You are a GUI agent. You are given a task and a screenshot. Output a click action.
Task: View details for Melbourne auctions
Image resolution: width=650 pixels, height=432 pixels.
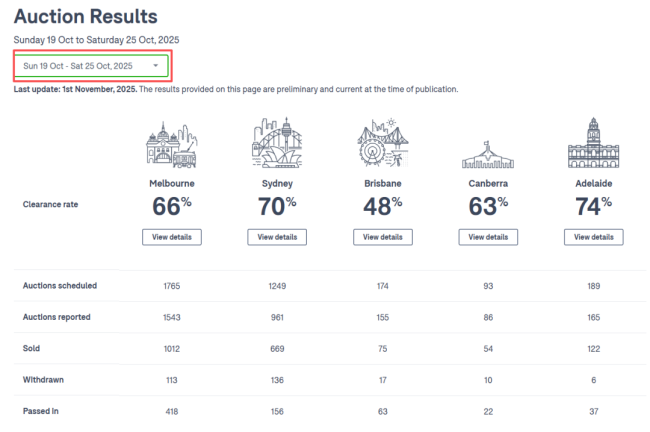(x=172, y=237)
